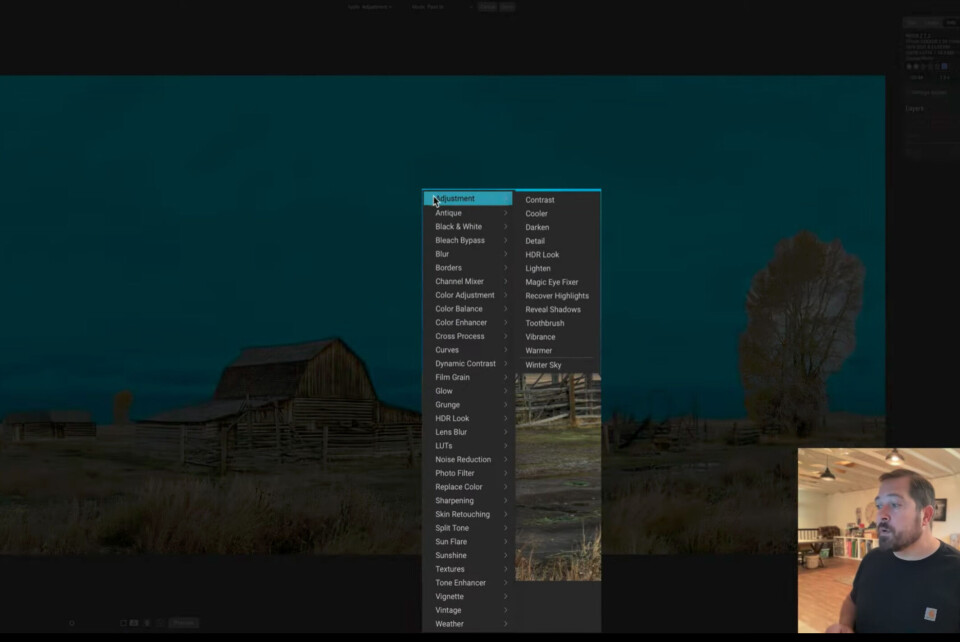Expand the Black & White submenu arrow
960x642 pixels.
tap(505, 227)
